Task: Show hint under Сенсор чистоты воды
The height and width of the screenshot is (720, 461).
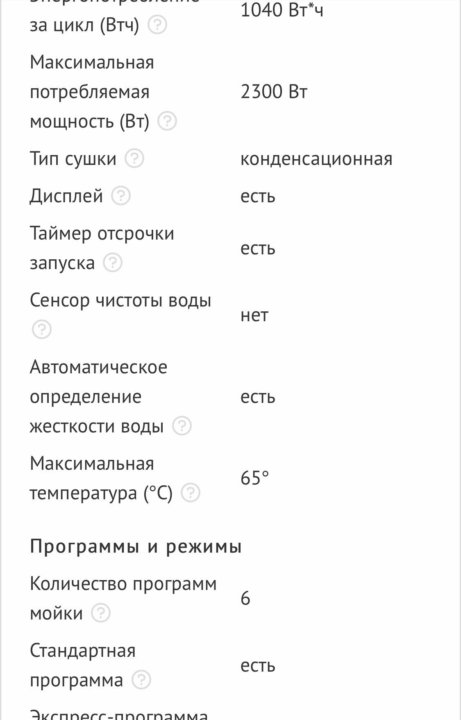Action: tap(42, 330)
